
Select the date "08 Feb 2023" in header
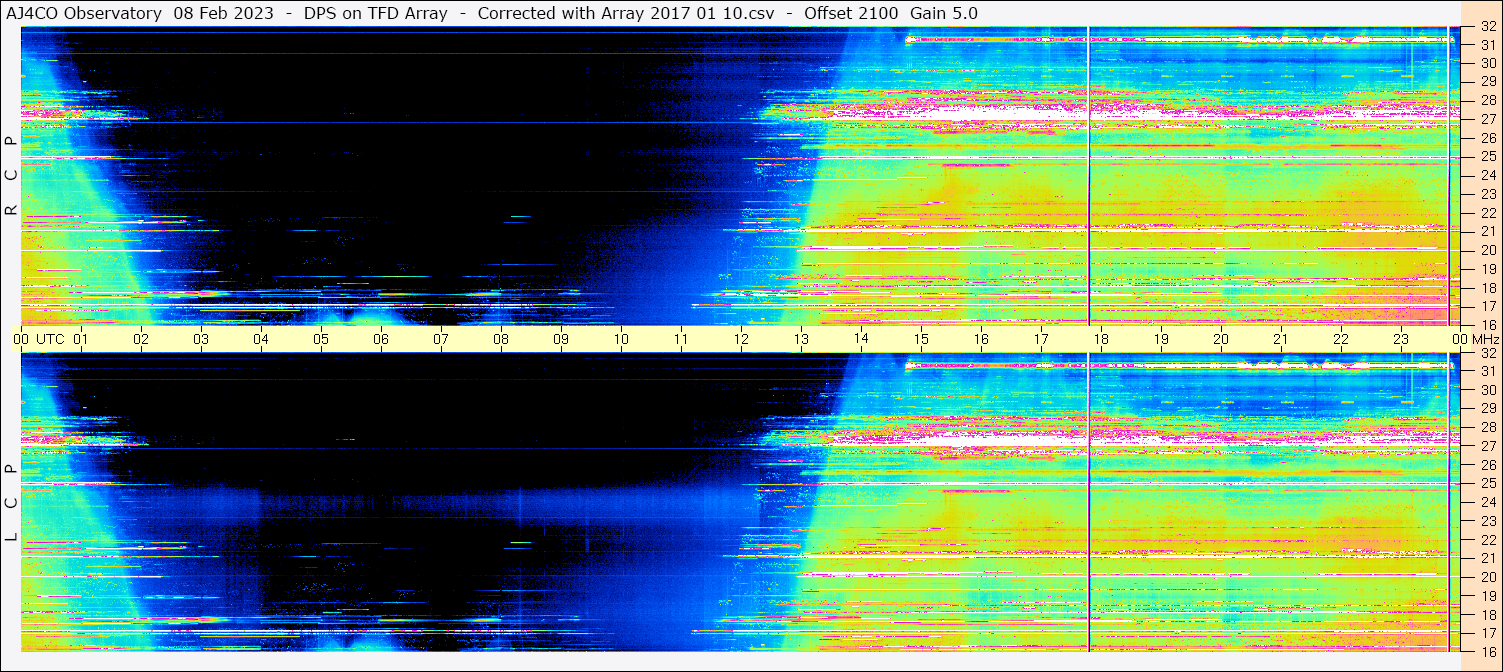point(223,13)
